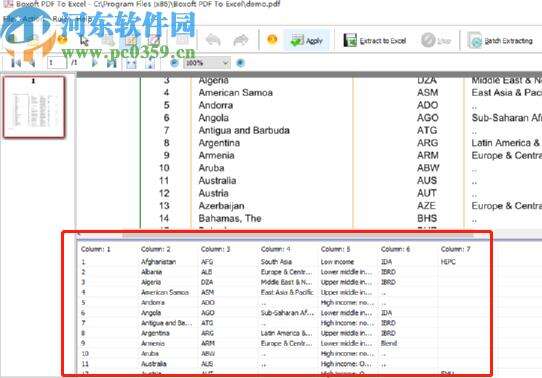Screen dimensions: 542x378
Task: Click the undo arrow in toolbar
Action: 213,40
